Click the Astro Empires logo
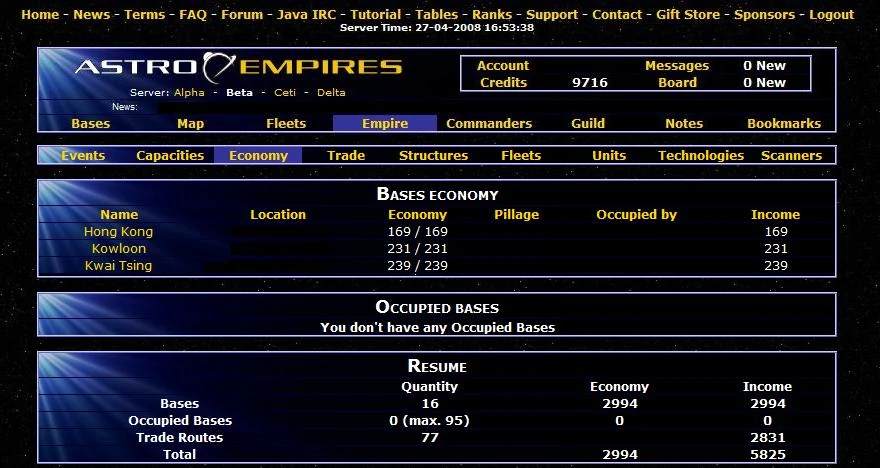880x468 pixels. [x=239, y=67]
